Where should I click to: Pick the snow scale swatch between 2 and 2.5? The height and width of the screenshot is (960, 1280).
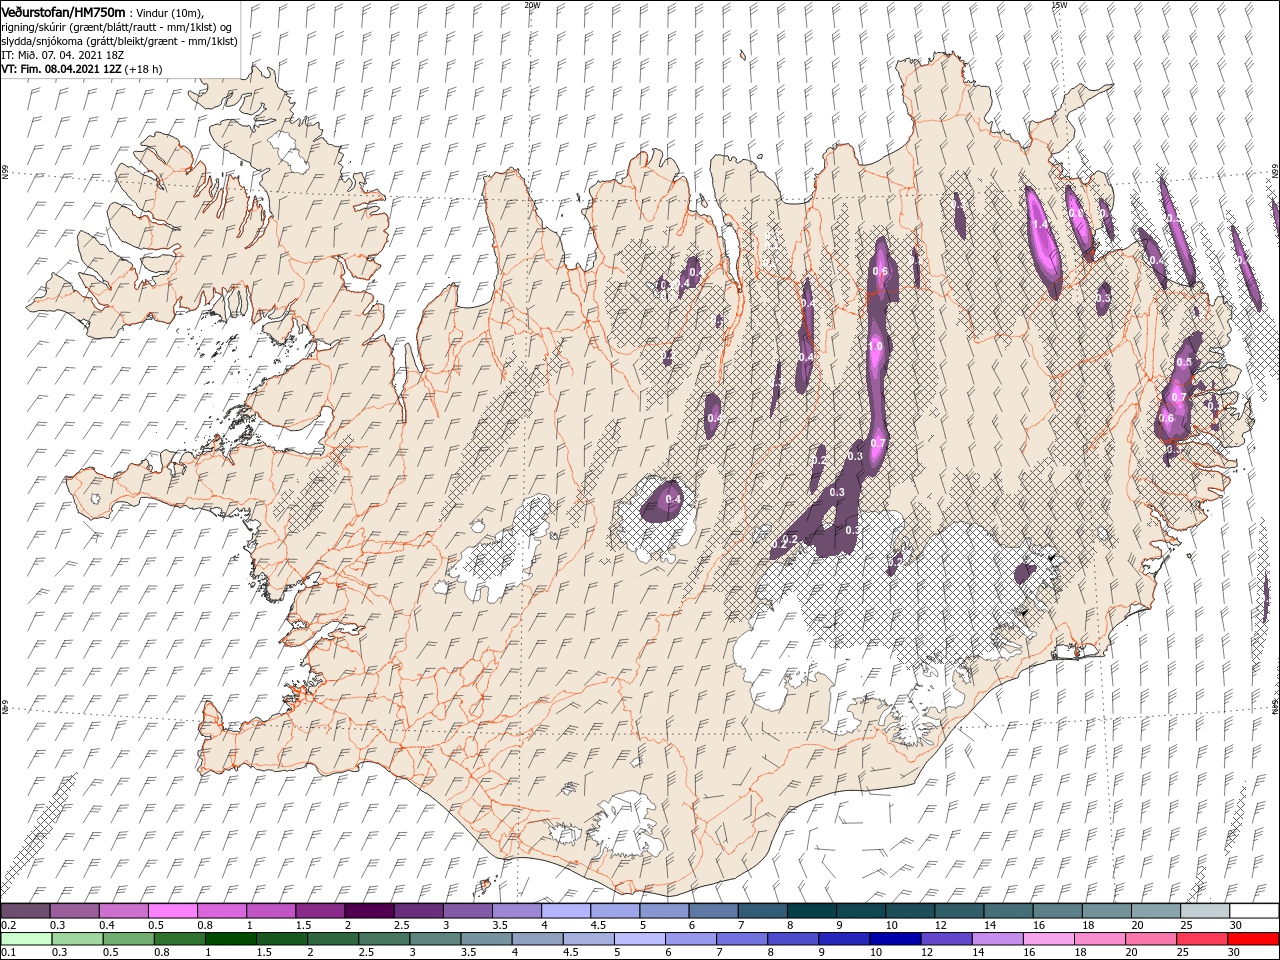369,910
